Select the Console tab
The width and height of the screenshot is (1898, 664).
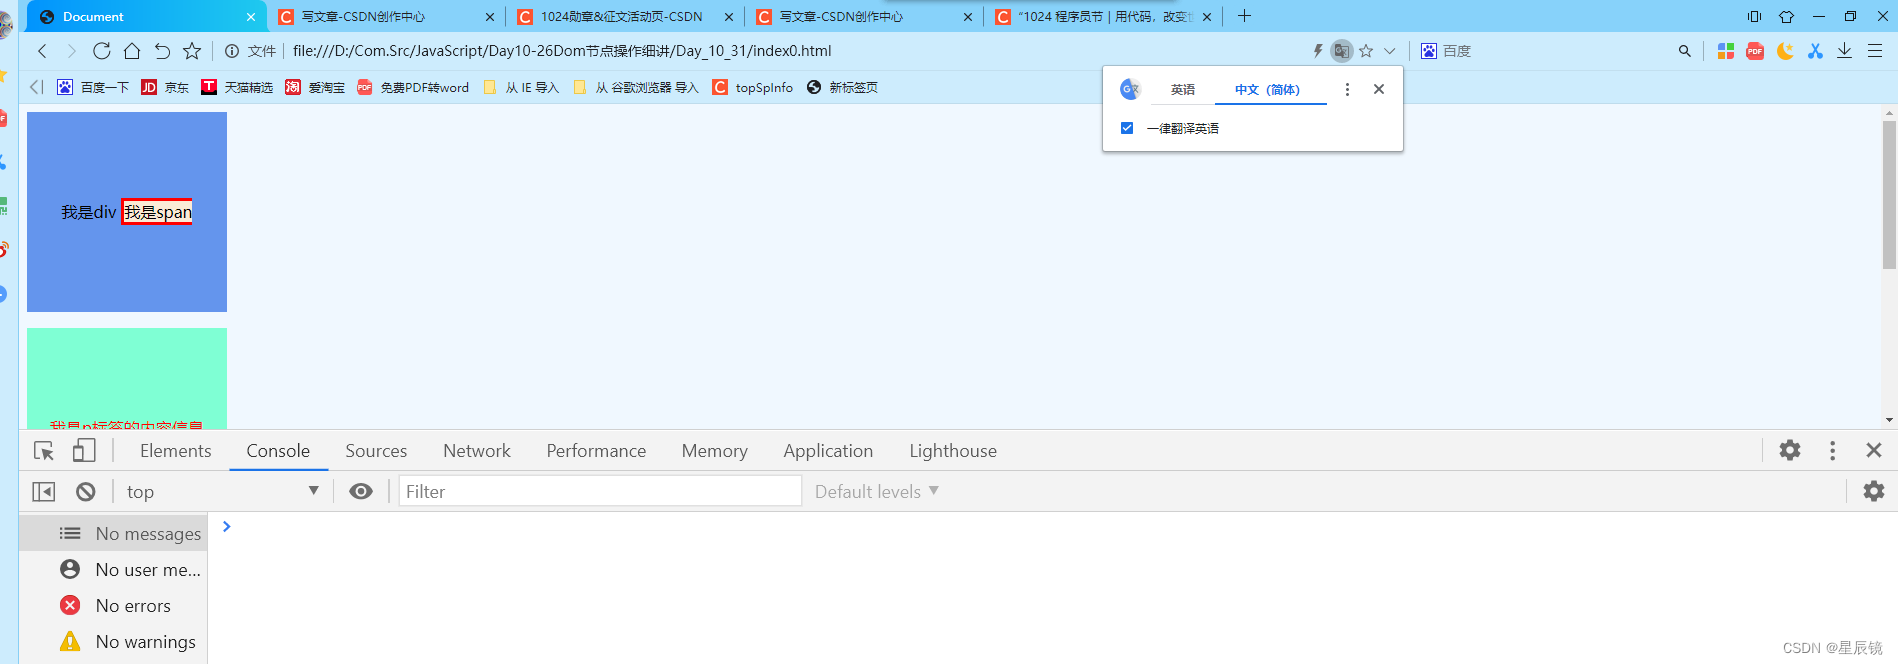278,451
